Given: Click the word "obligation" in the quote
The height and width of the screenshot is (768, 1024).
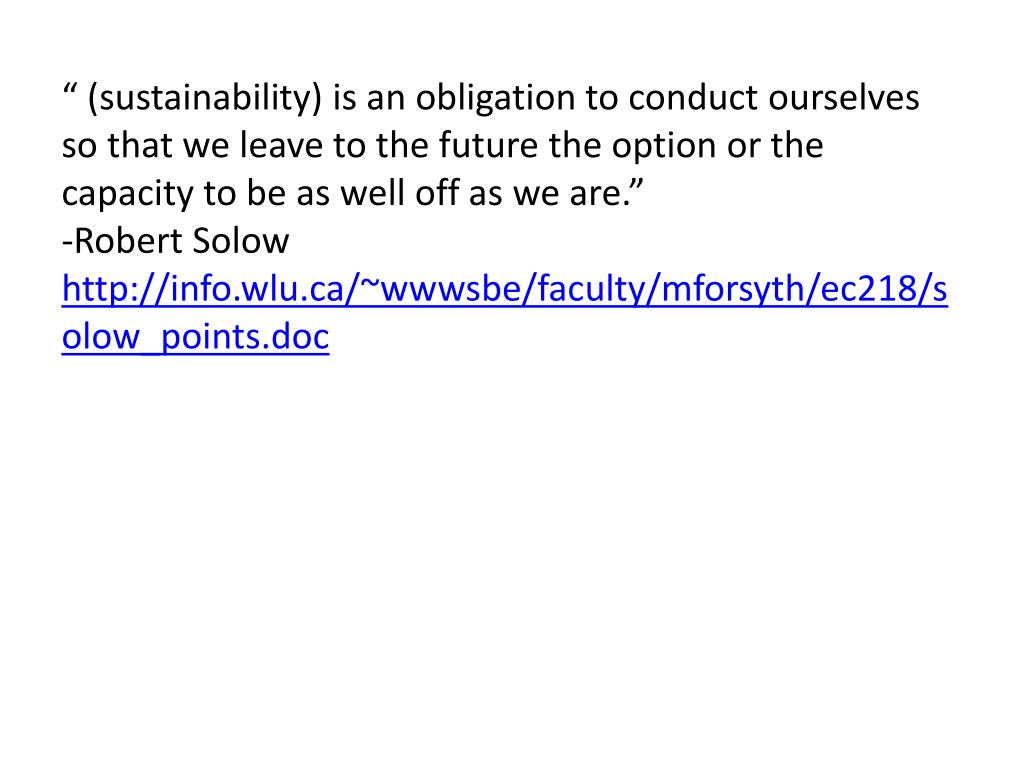Looking at the screenshot, I should click(x=496, y=98).
